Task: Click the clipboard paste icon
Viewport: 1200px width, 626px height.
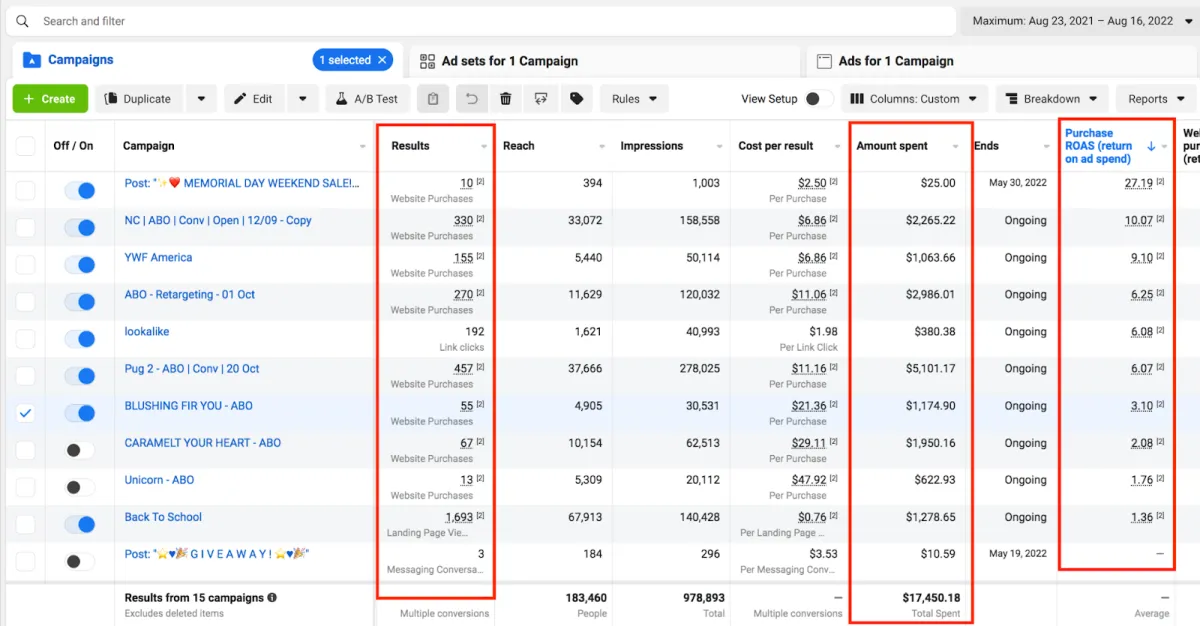Action: tap(433, 99)
